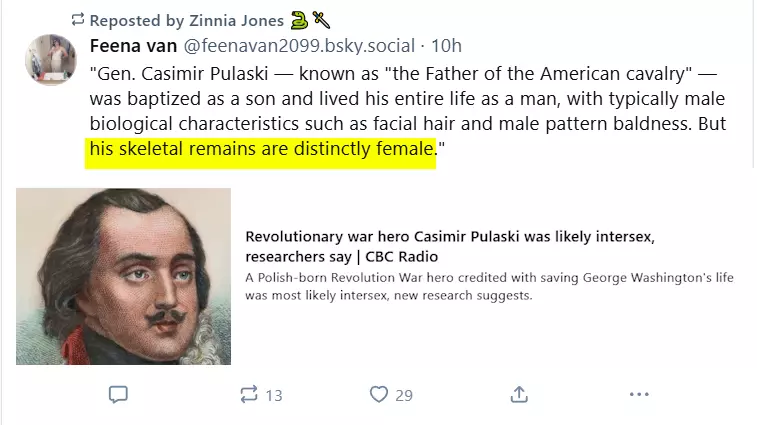Open the Casimir Pulaski portrait thumbnail

123,276
